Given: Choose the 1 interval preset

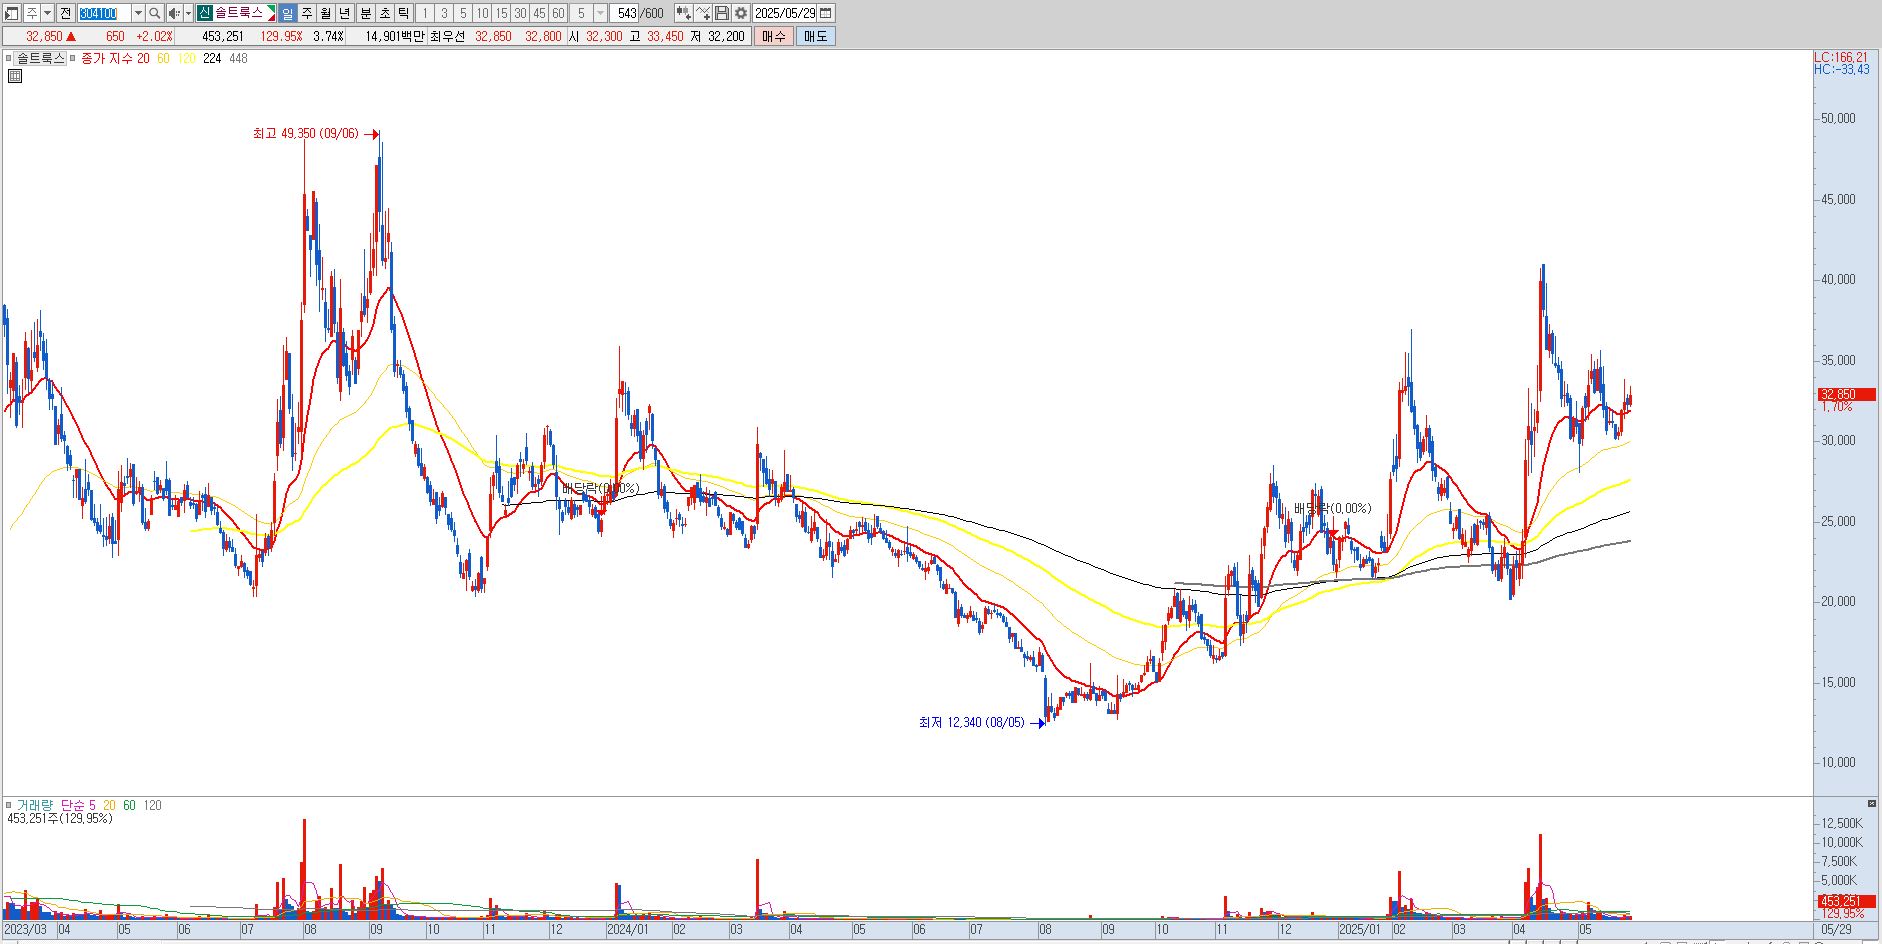Looking at the screenshot, I should (425, 13).
